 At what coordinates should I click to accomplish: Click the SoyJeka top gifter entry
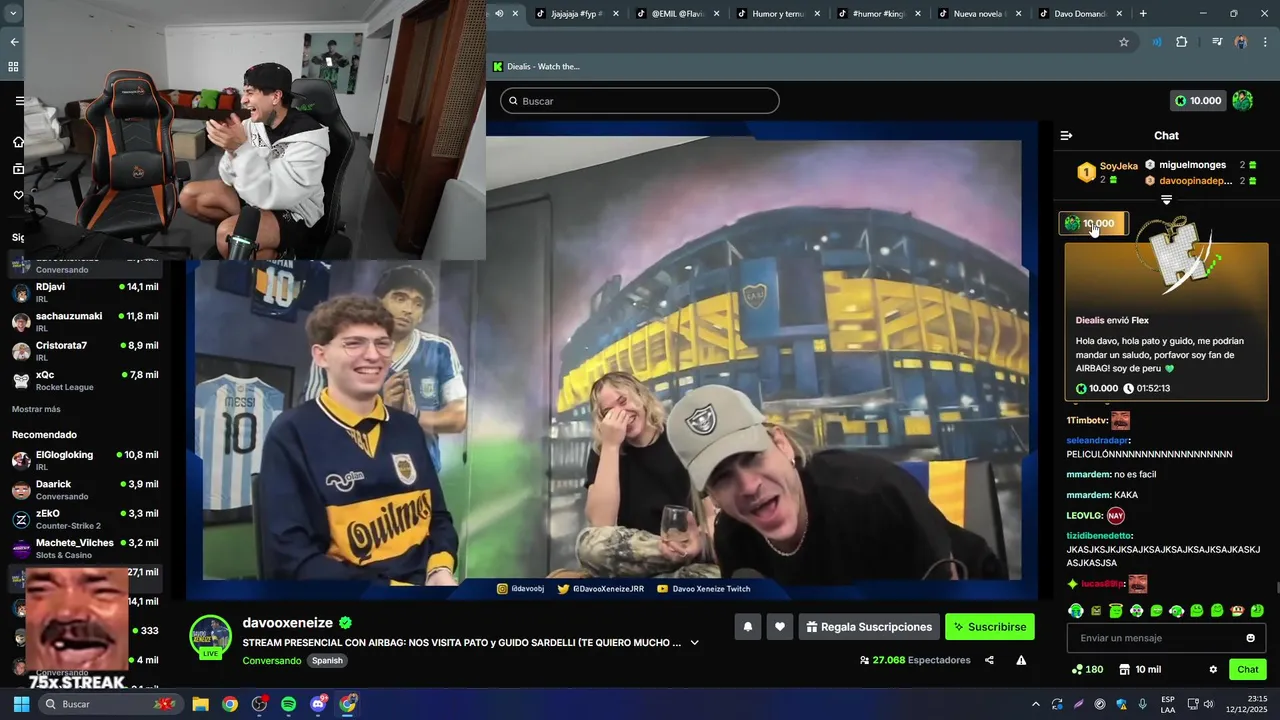(1107, 172)
